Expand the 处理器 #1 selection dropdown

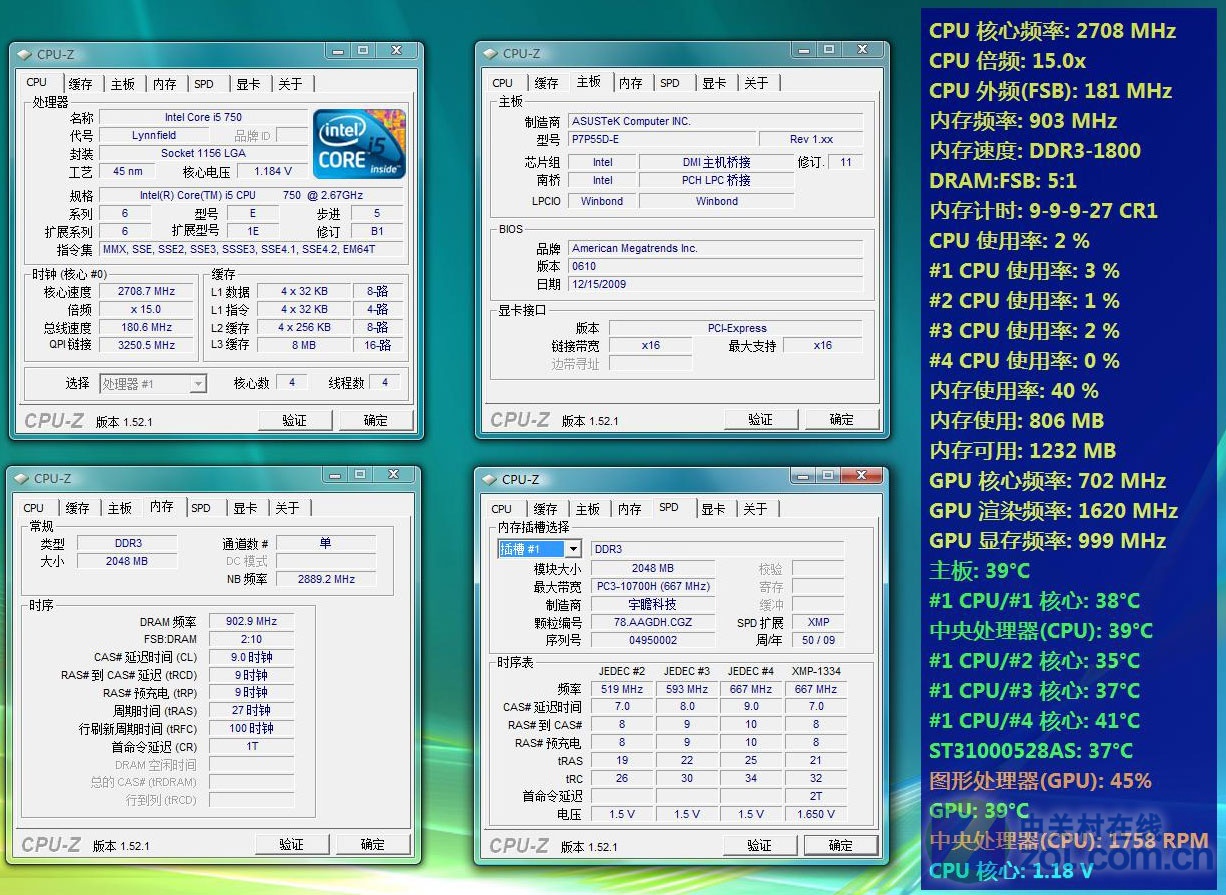click(198, 384)
